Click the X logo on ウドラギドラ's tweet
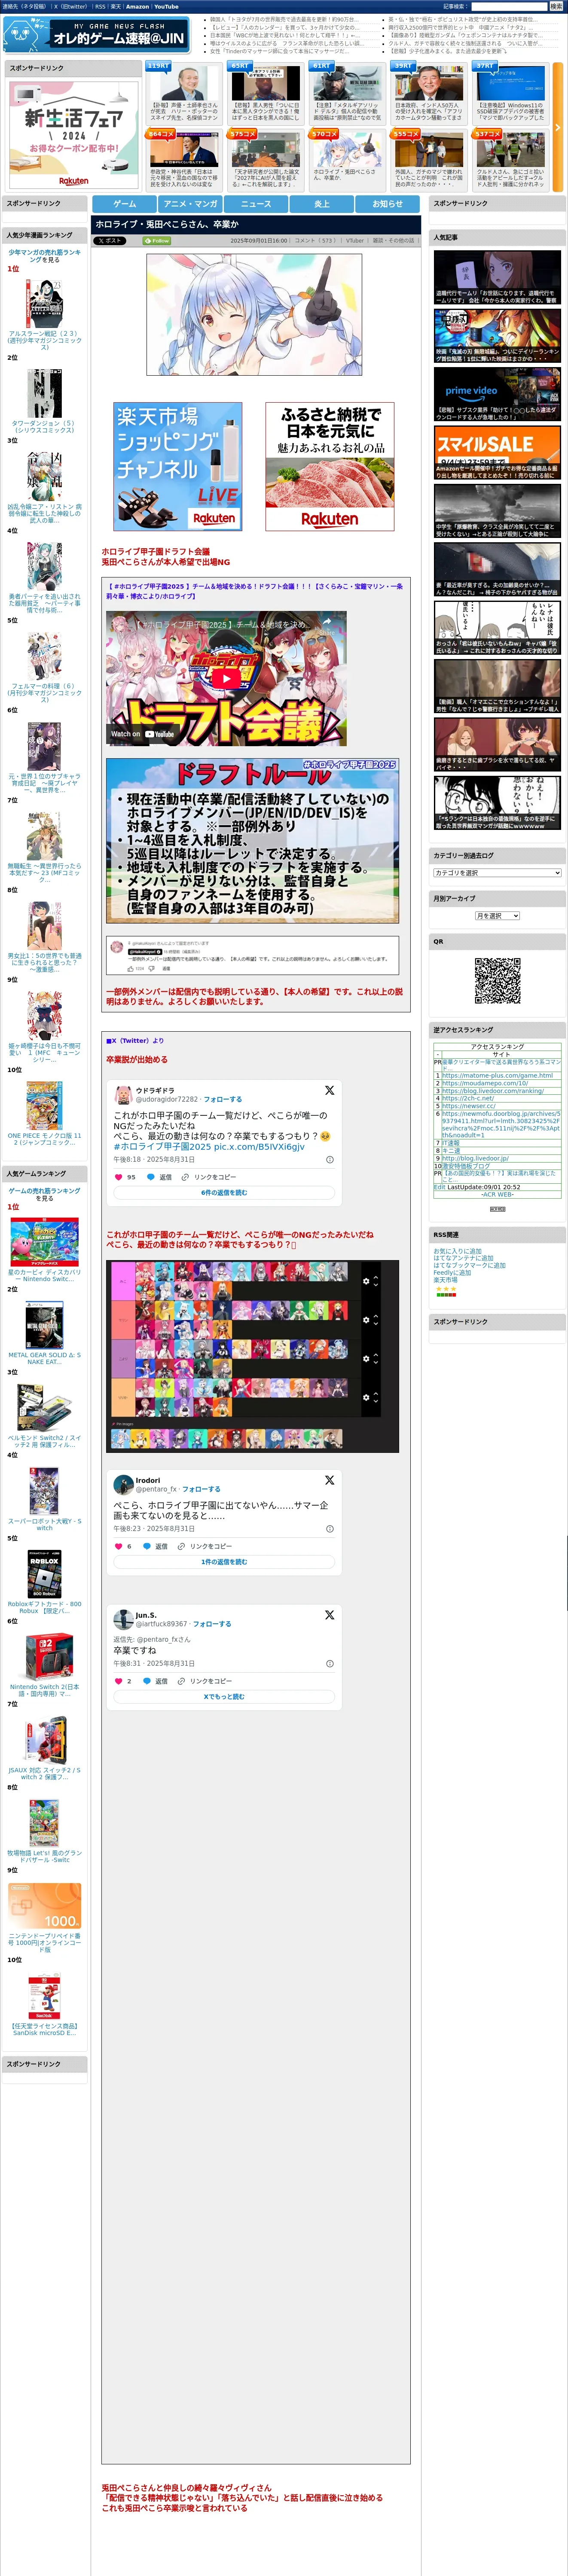This screenshot has height=2576, width=568. pos(329,1090)
